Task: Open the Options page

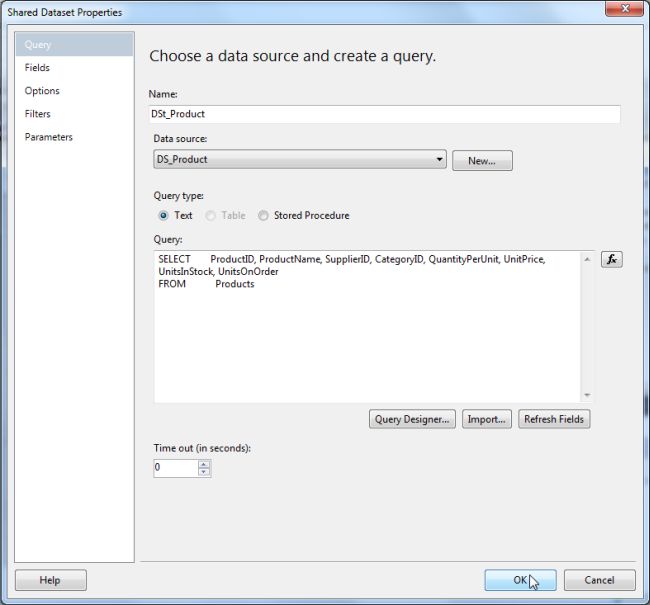Action: tap(75, 91)
